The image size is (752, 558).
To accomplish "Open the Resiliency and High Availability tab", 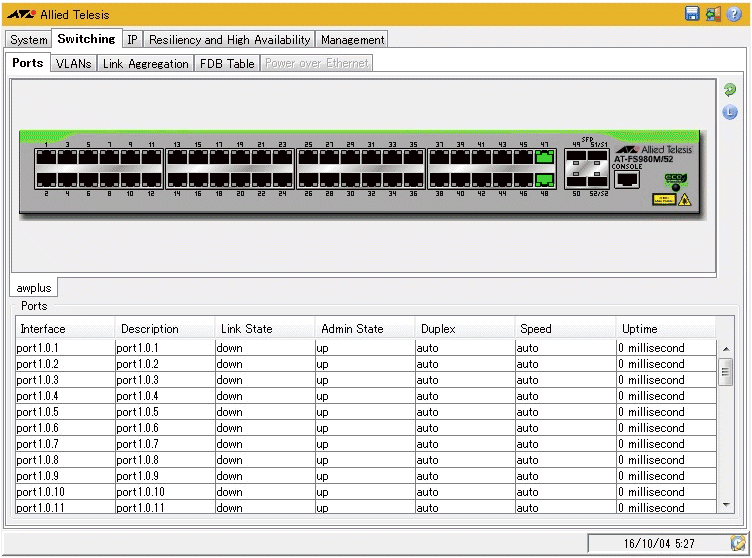I will (229, 40).
